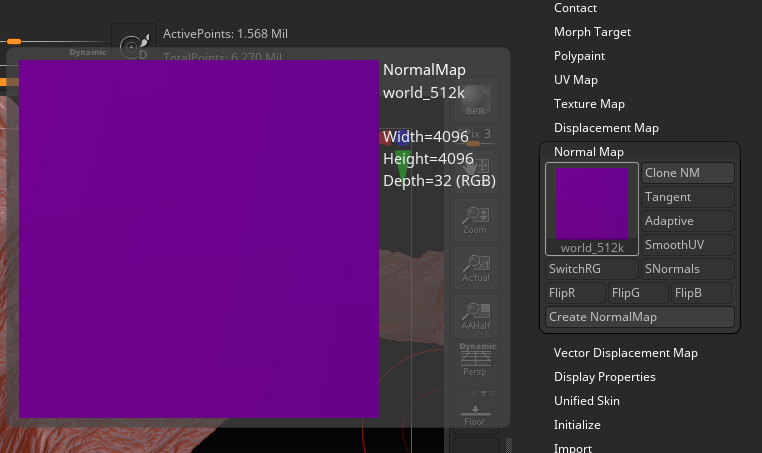The width and height of the screenshot is (762, 453).
Task: Toggle FlipB channel
Action: click(701, 293)
